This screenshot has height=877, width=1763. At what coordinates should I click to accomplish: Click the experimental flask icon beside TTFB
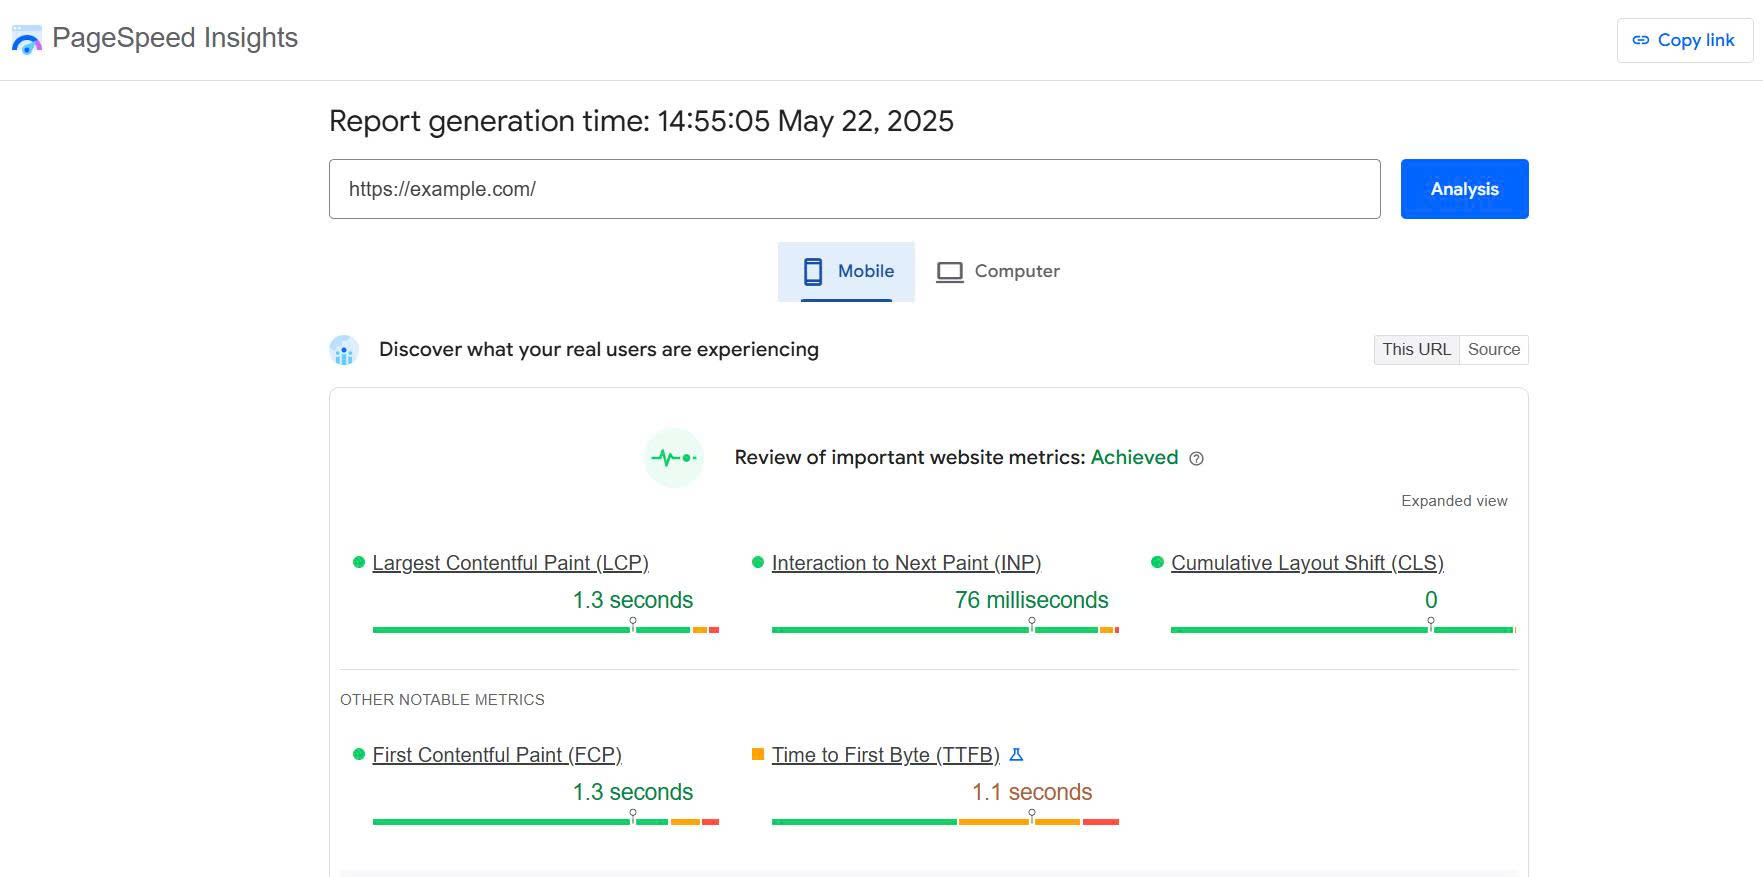pos(1016,755)
